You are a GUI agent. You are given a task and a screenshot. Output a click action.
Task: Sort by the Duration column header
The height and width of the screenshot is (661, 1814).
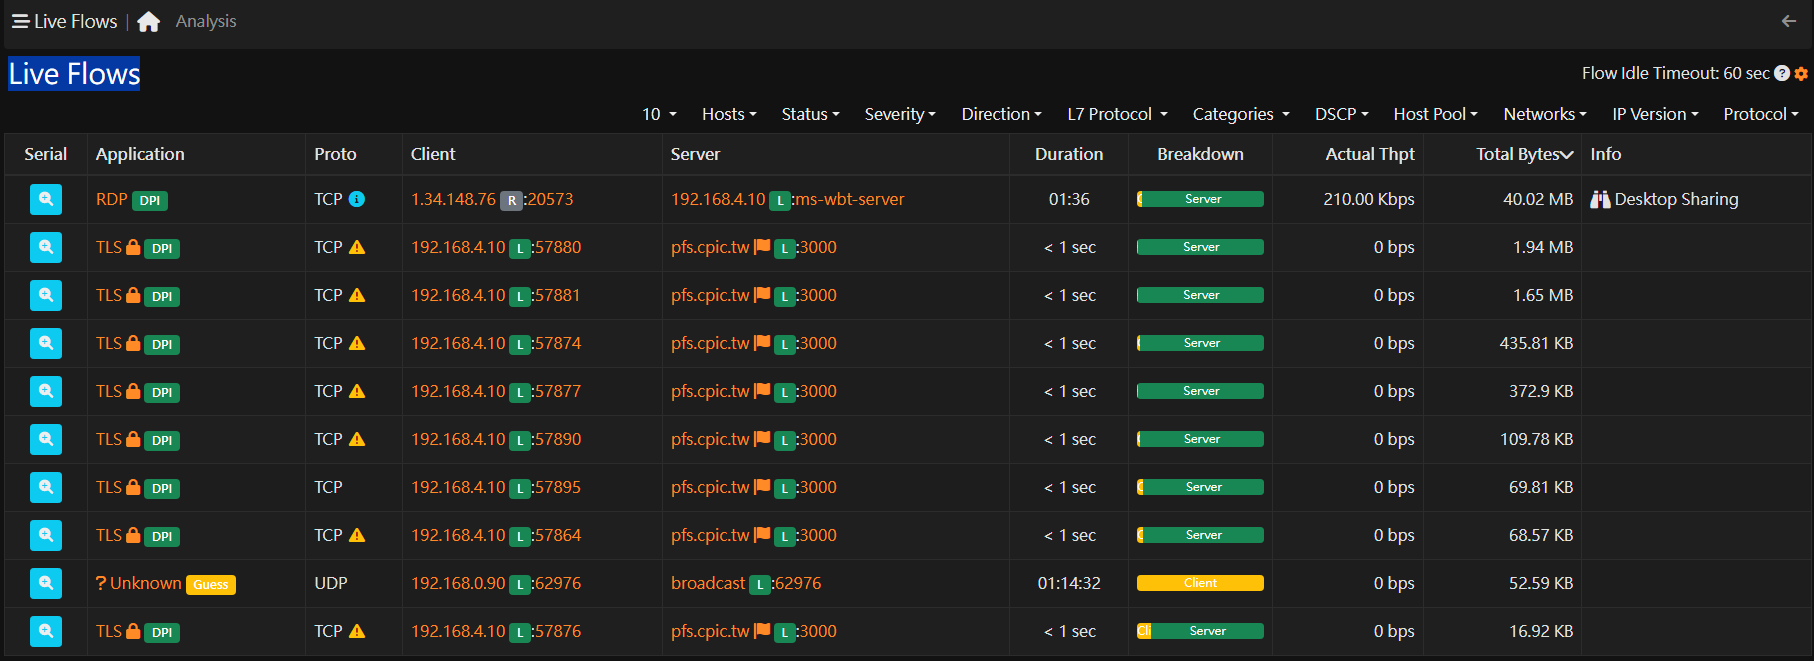coord(1069,154)
